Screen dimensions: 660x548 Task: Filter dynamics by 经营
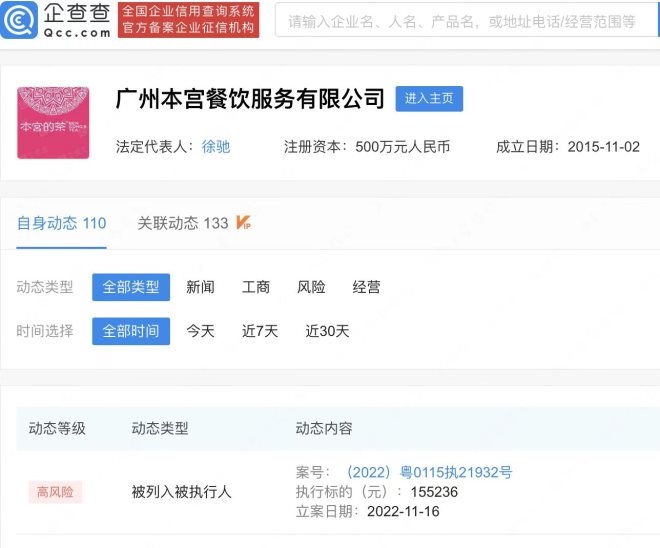(366, 287)
